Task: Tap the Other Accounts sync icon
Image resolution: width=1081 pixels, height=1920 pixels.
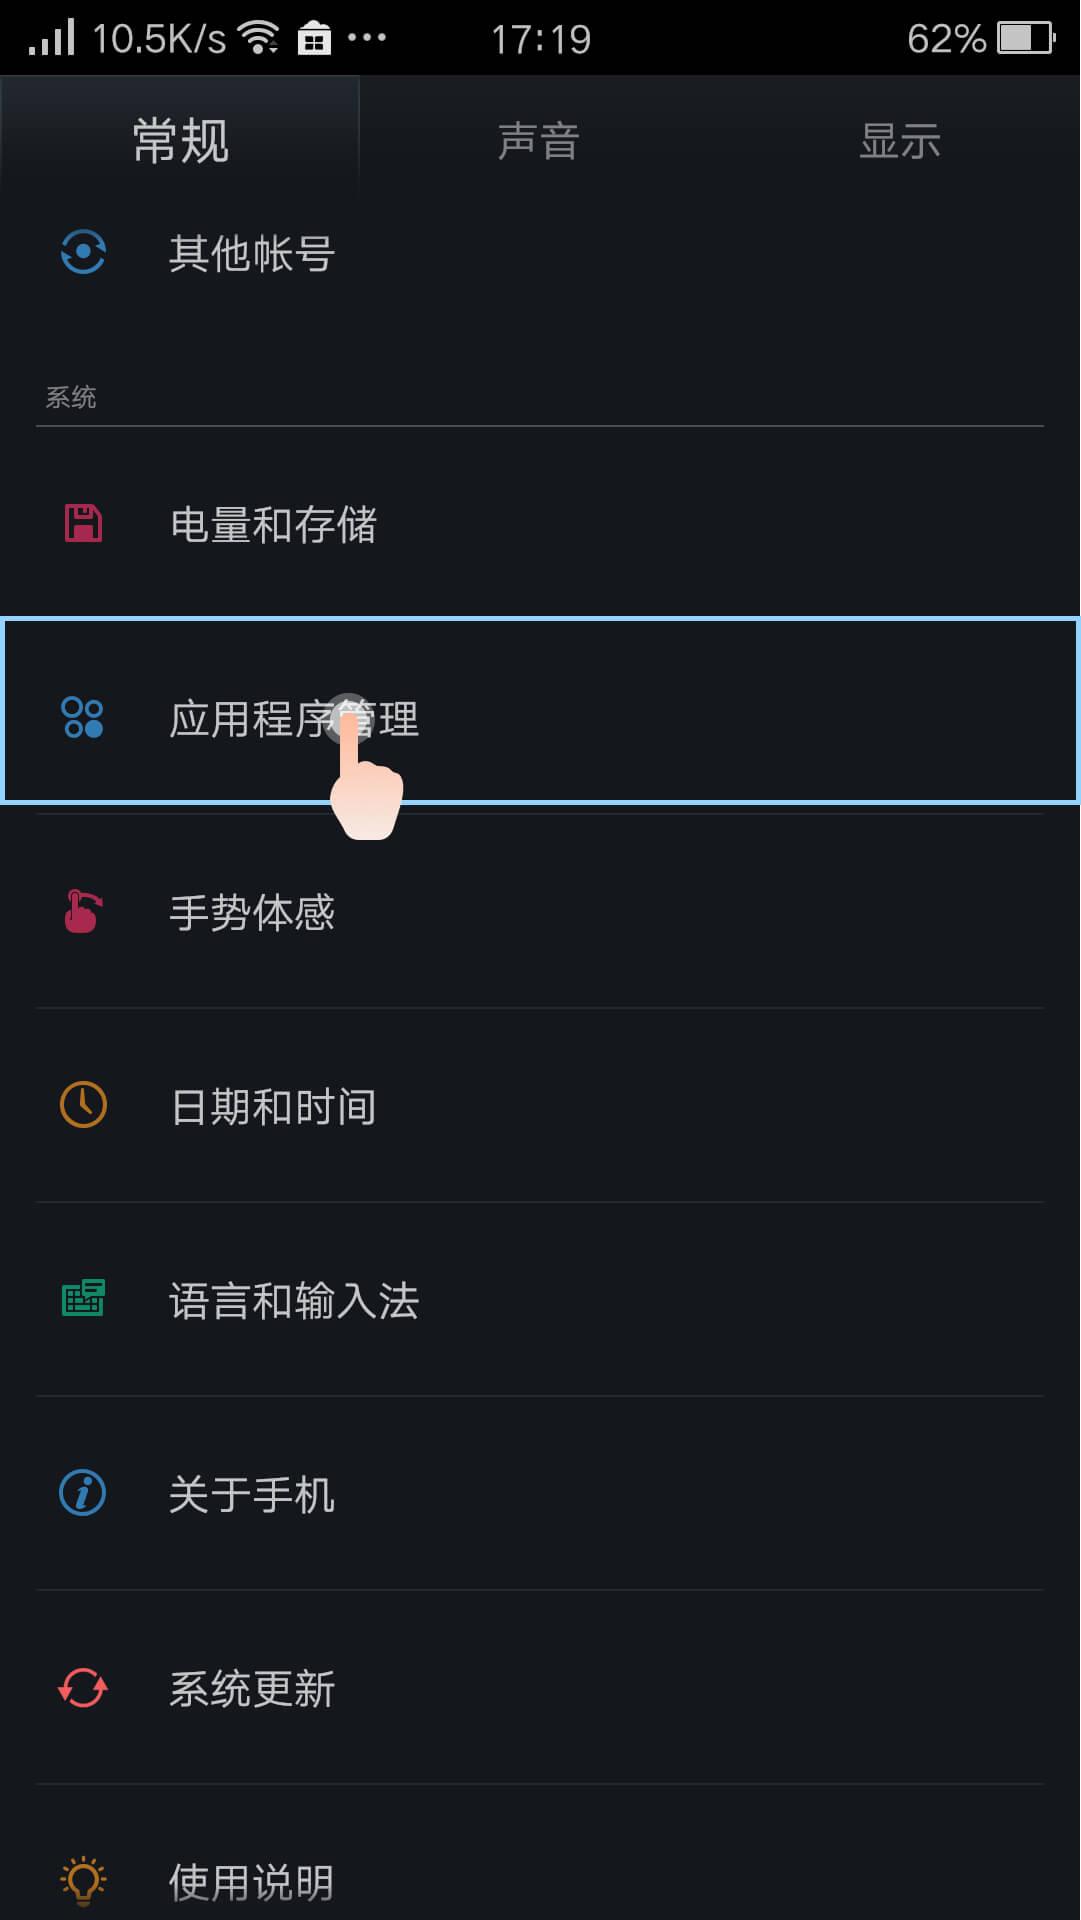Action: point(83,253)
